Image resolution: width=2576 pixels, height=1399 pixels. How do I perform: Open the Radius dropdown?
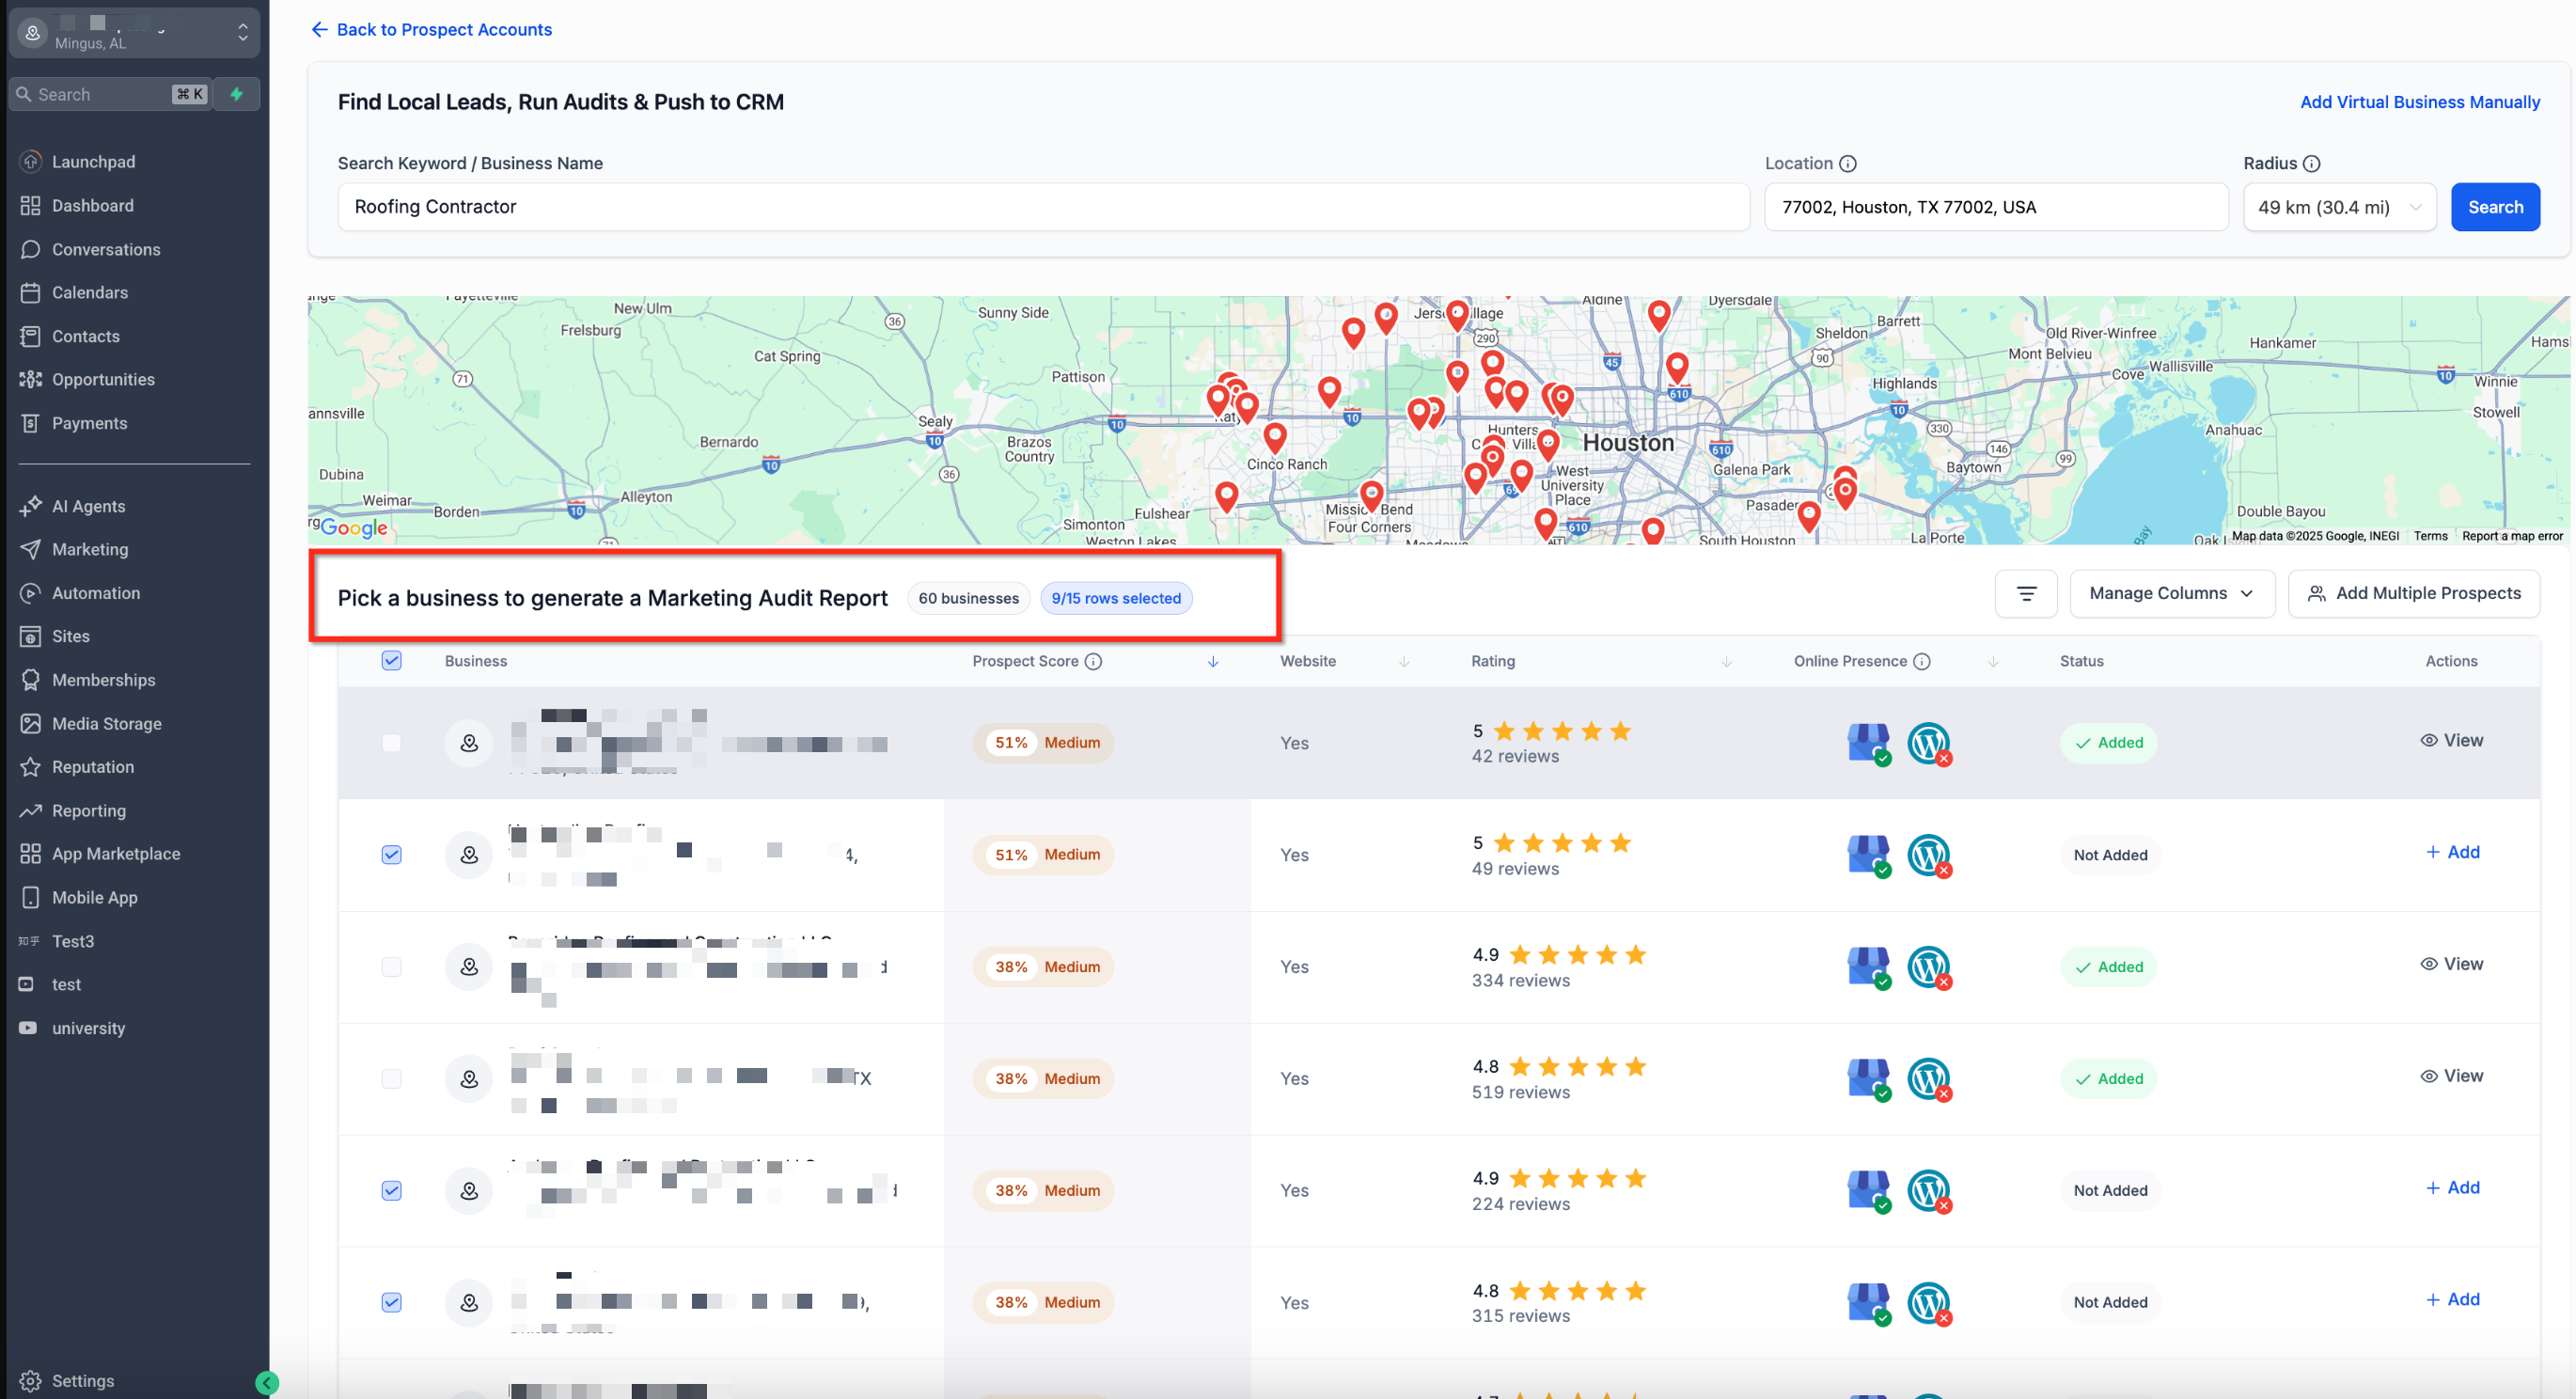click(2338, 207)
